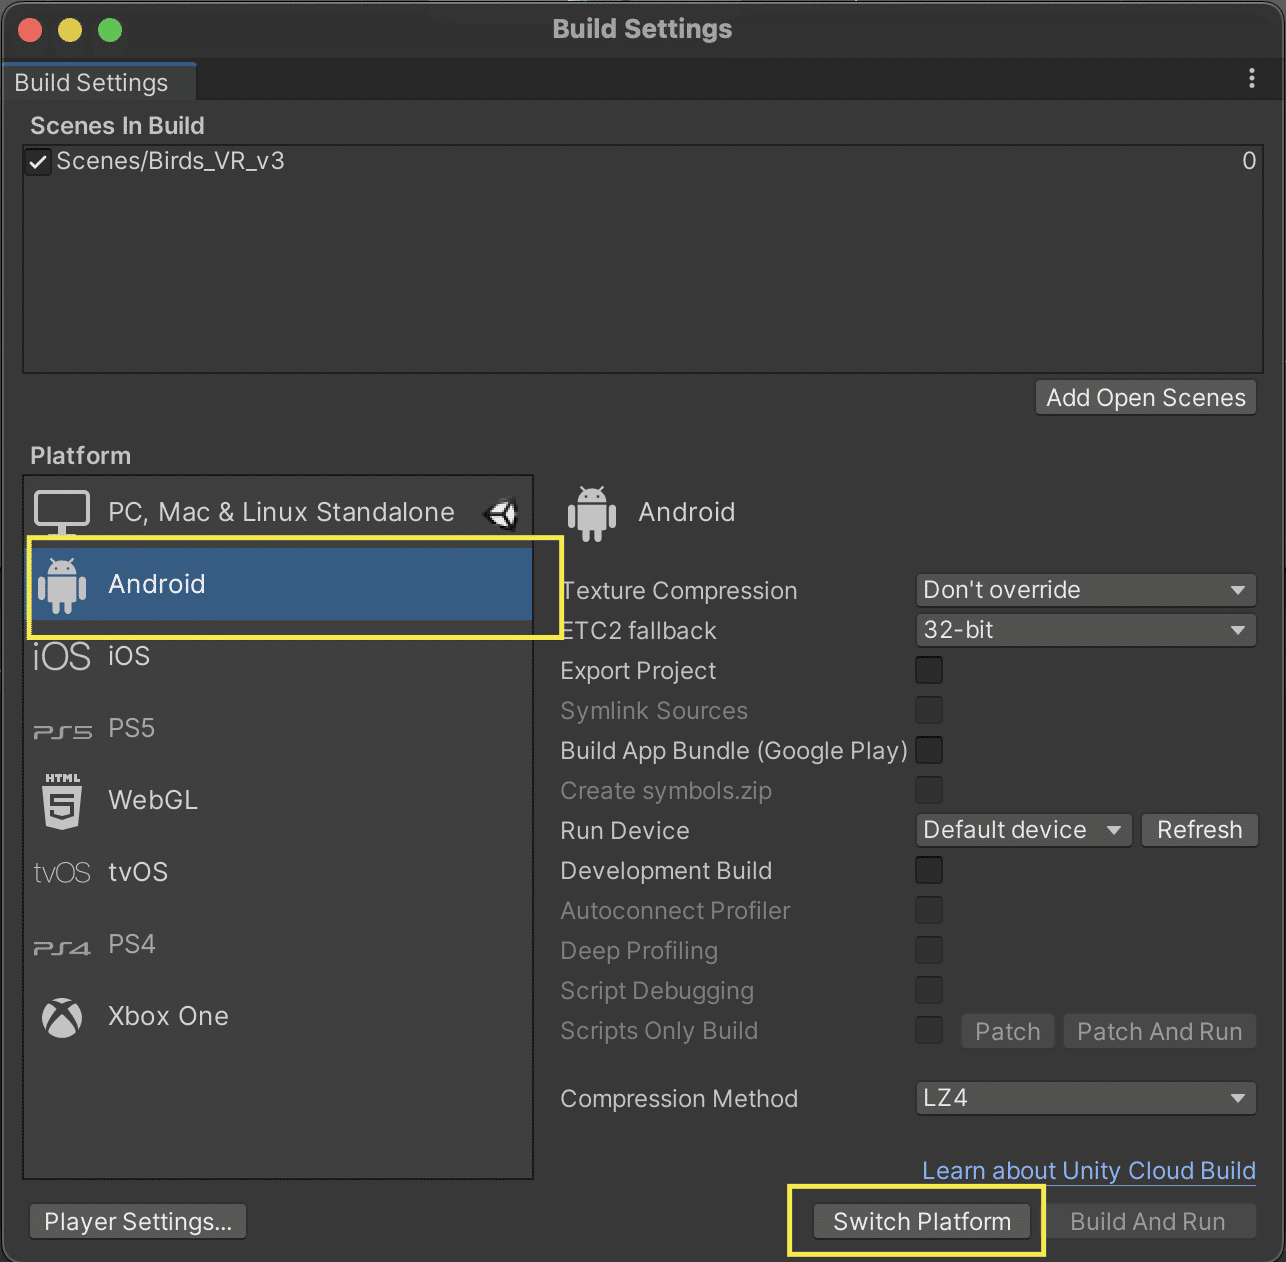Click the Development Build label
Viewport: 1286px width, 1262px height.
coord(666,871)
